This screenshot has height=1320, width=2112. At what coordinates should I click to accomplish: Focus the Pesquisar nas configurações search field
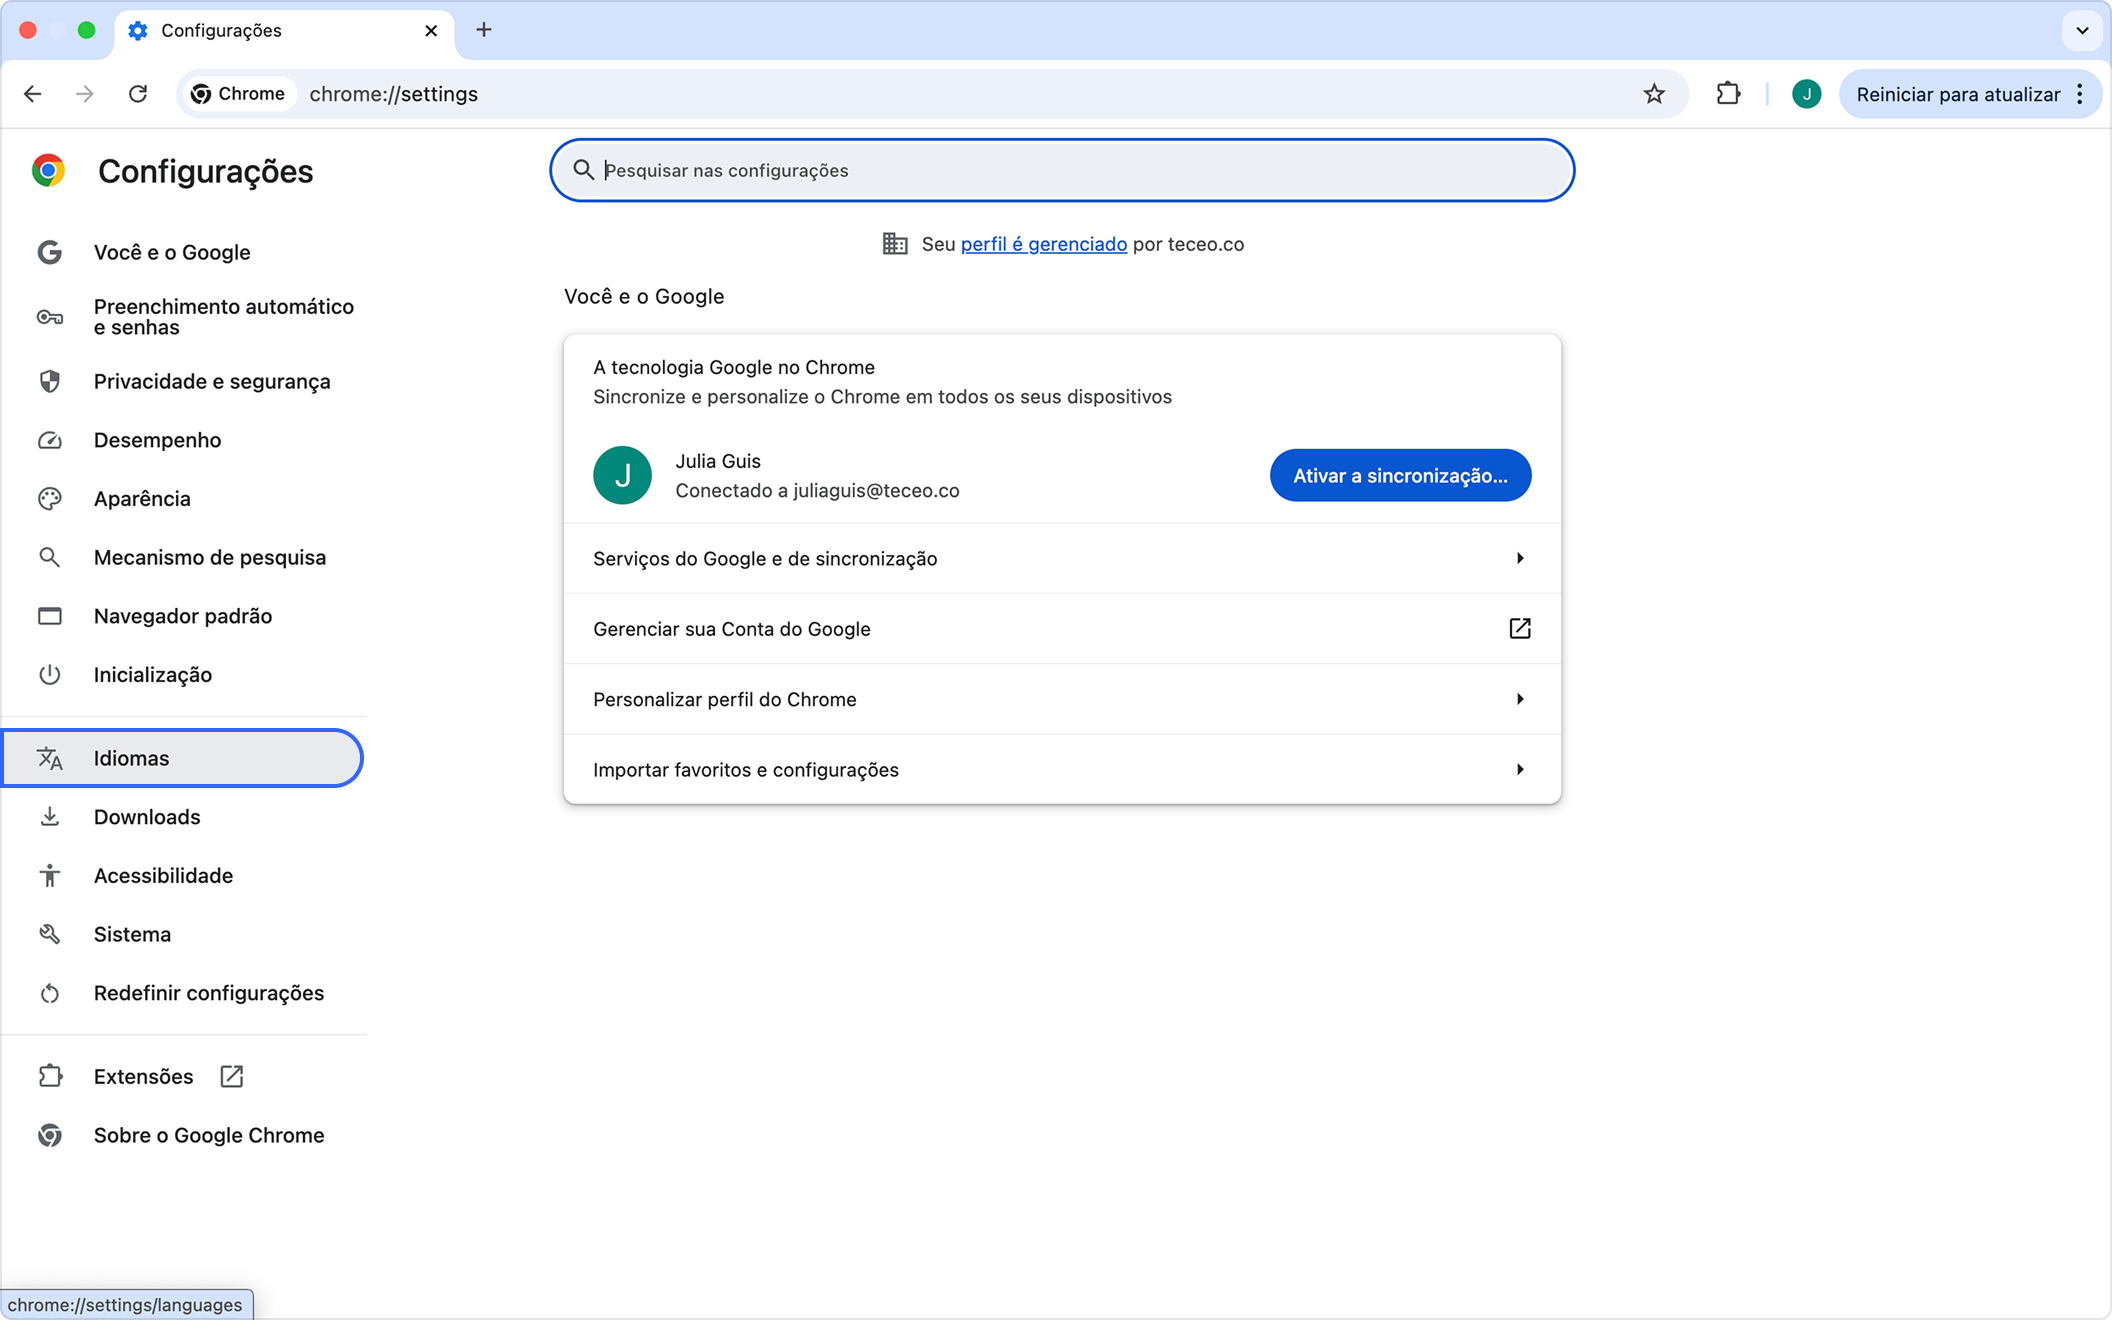1060,170
